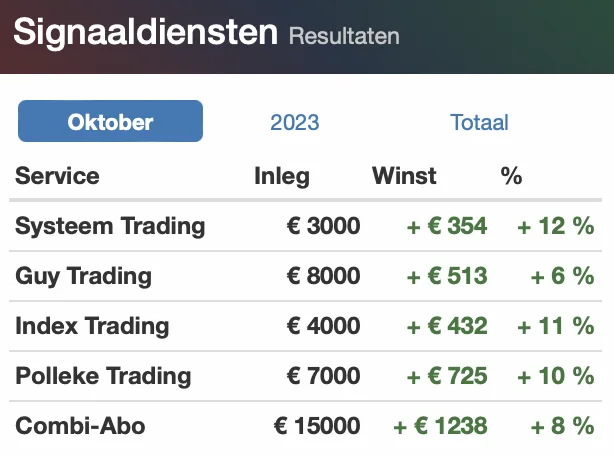Click the Service column header

(57, 175)
